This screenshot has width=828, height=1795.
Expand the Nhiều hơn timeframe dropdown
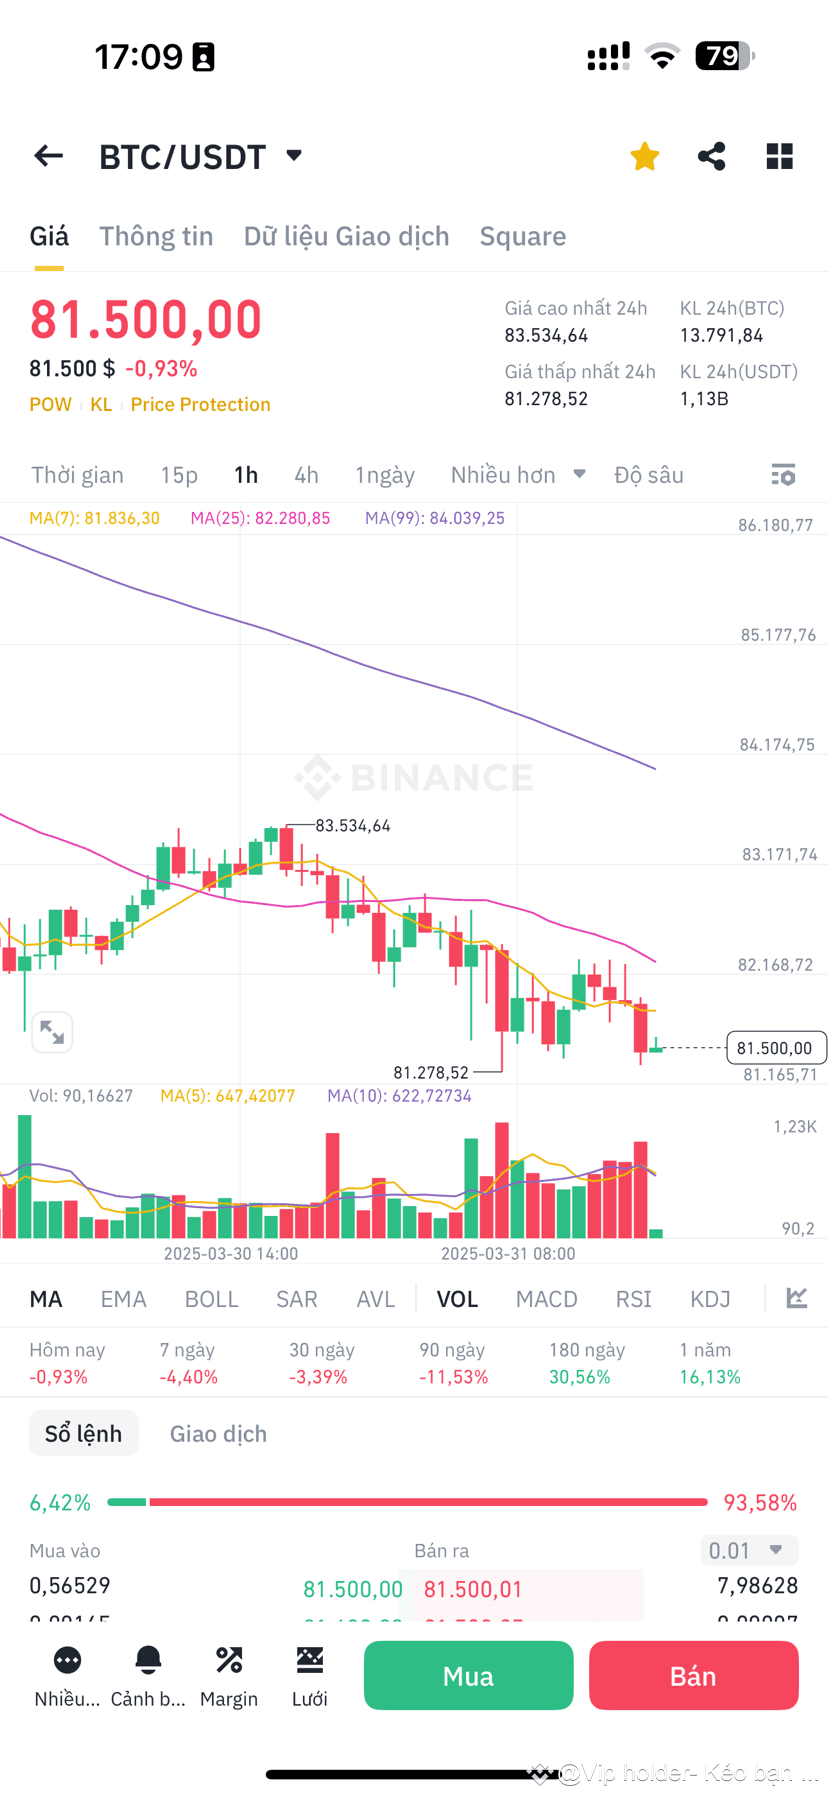click(518, 475)
